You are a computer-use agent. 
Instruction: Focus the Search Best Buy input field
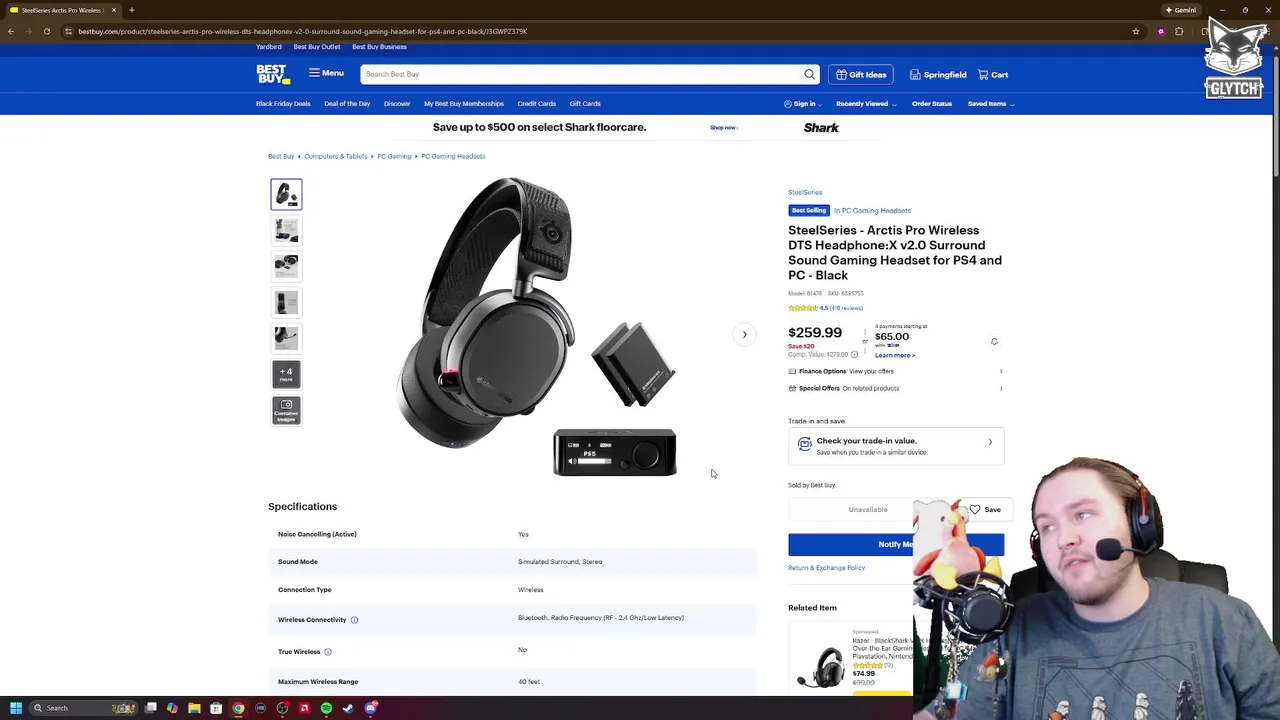(x=580, y=74)
